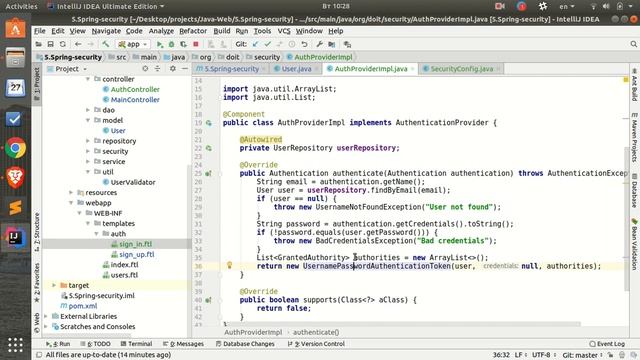Click the Git: master branch widget
The width and height of the screenshot is (640, 360).
click(582, 355)
